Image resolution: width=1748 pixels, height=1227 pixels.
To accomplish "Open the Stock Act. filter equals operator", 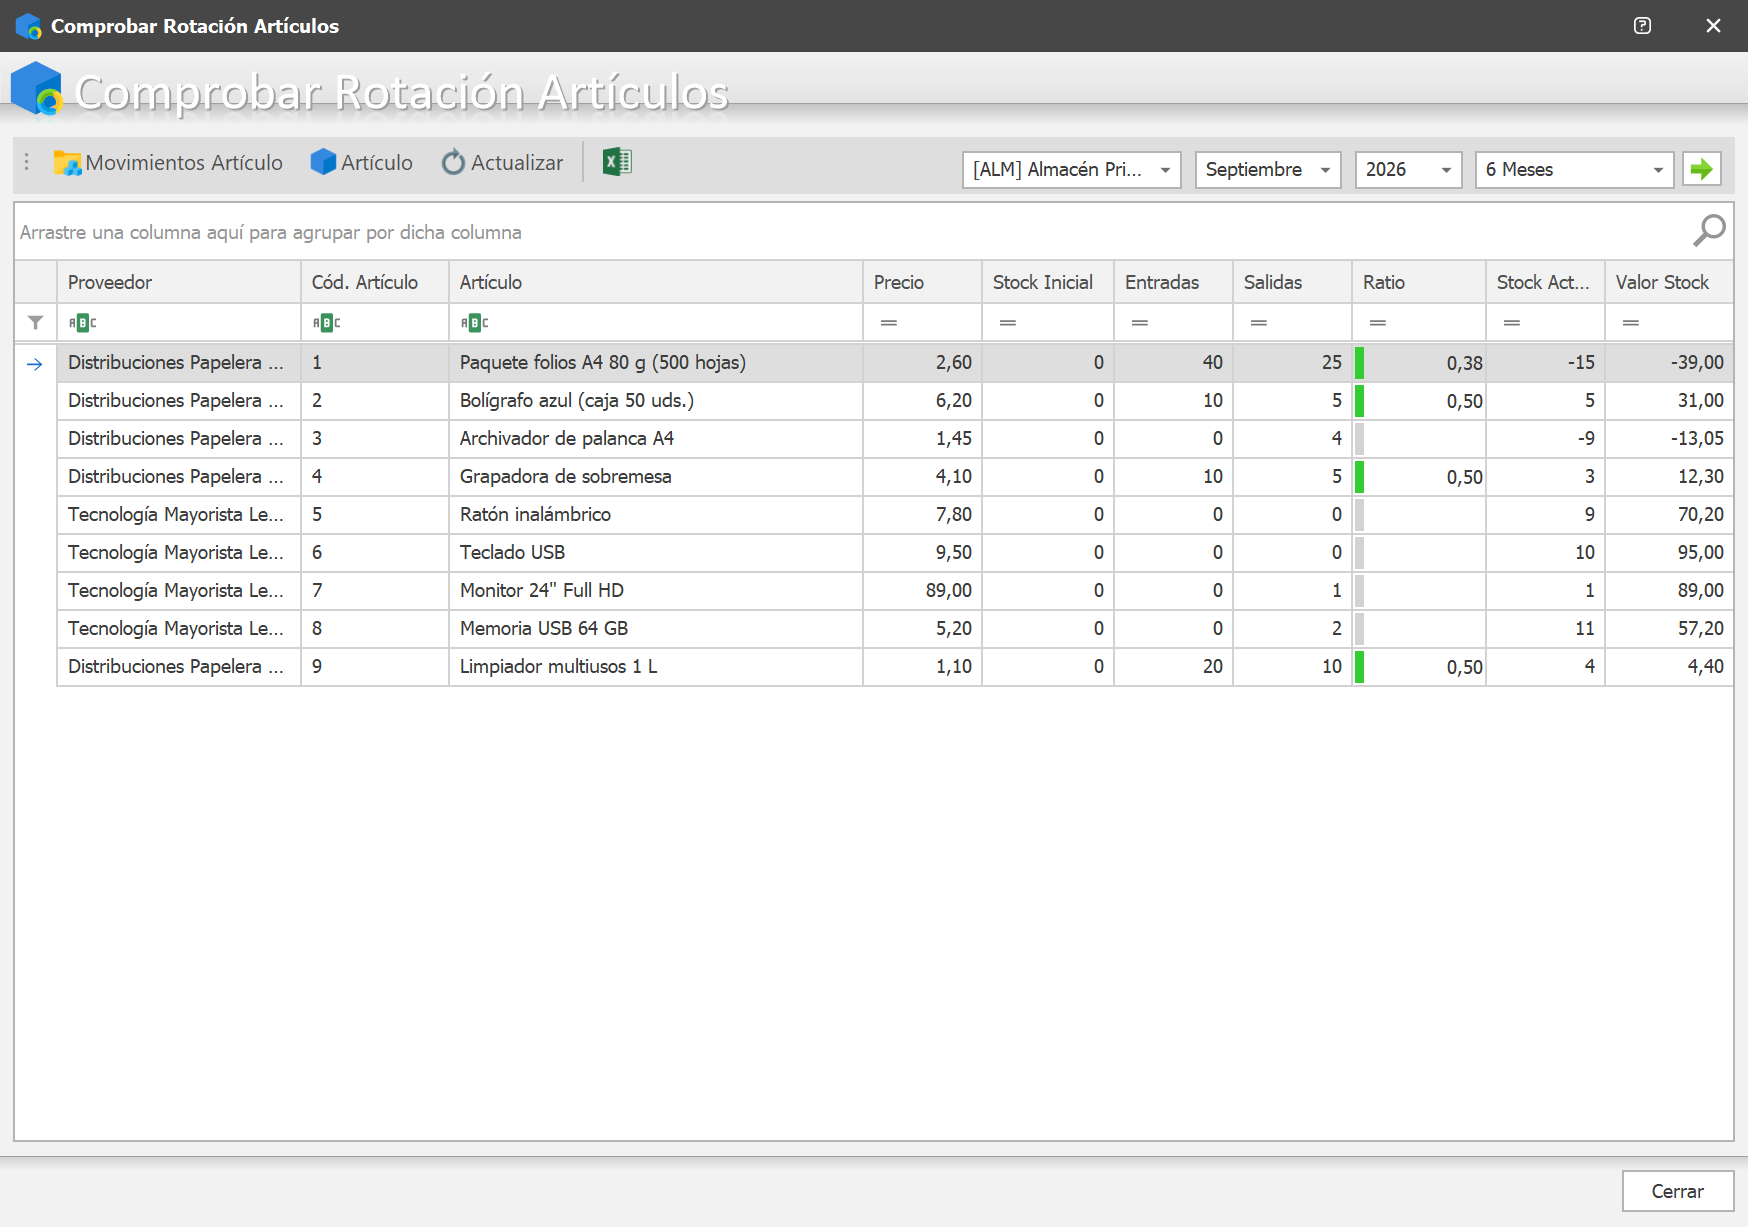I will click(x=1511, y=323).
